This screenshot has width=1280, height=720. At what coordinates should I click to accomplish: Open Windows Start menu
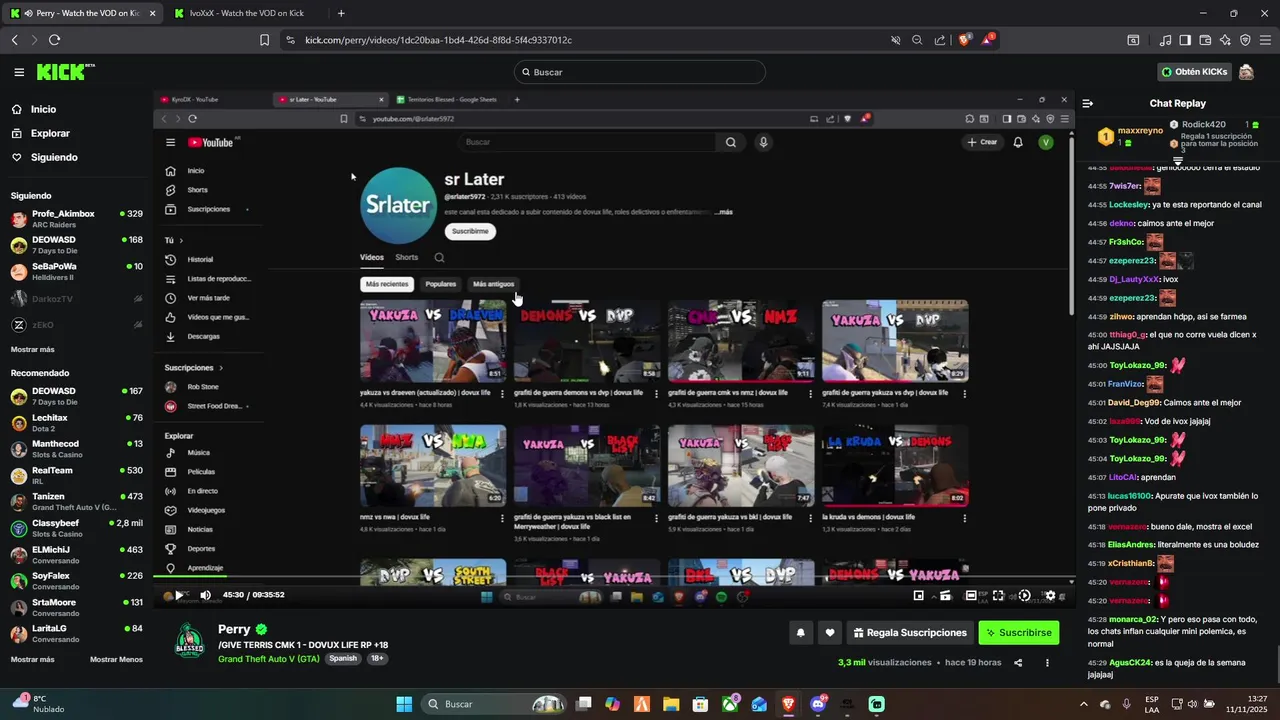pyautogui.click(x=404, y=704)
